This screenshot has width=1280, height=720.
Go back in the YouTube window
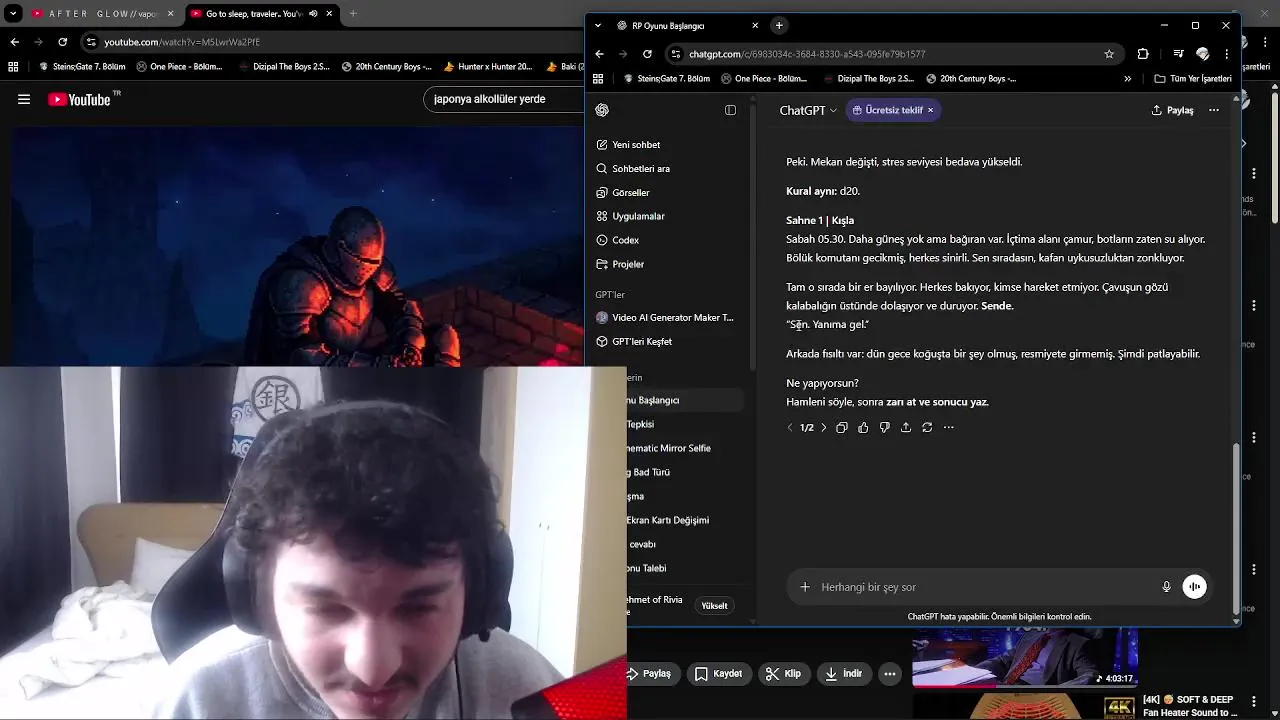point(14,42)
